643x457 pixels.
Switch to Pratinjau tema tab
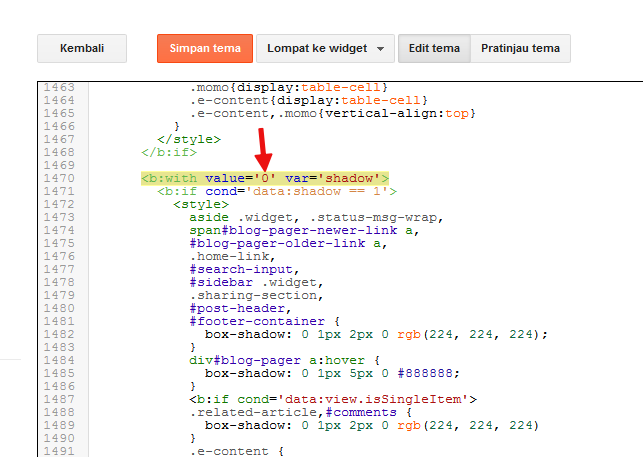[520, 48]
